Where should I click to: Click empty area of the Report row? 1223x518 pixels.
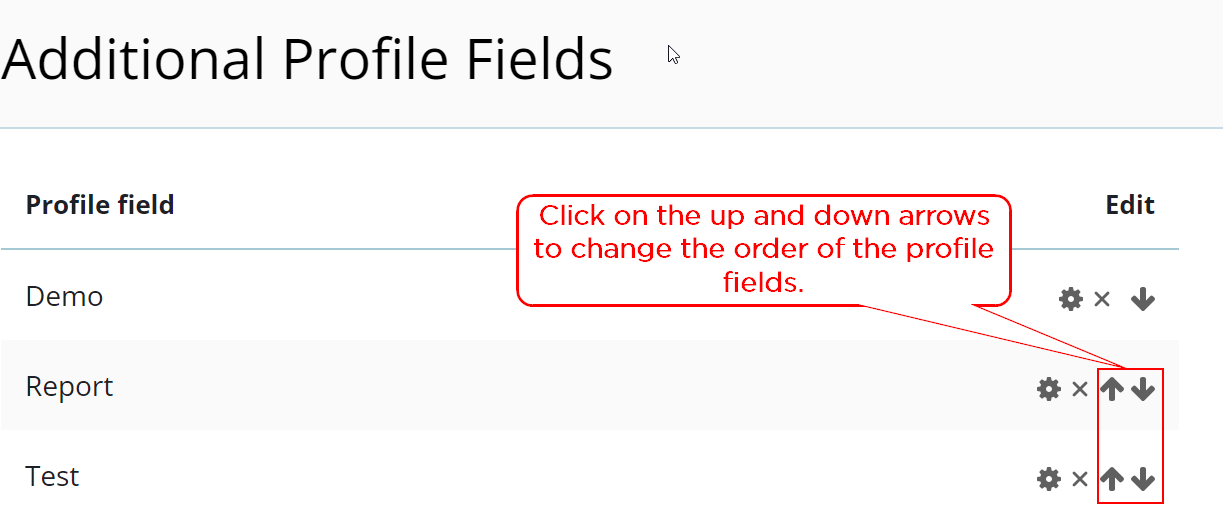(x=560, y=387)
